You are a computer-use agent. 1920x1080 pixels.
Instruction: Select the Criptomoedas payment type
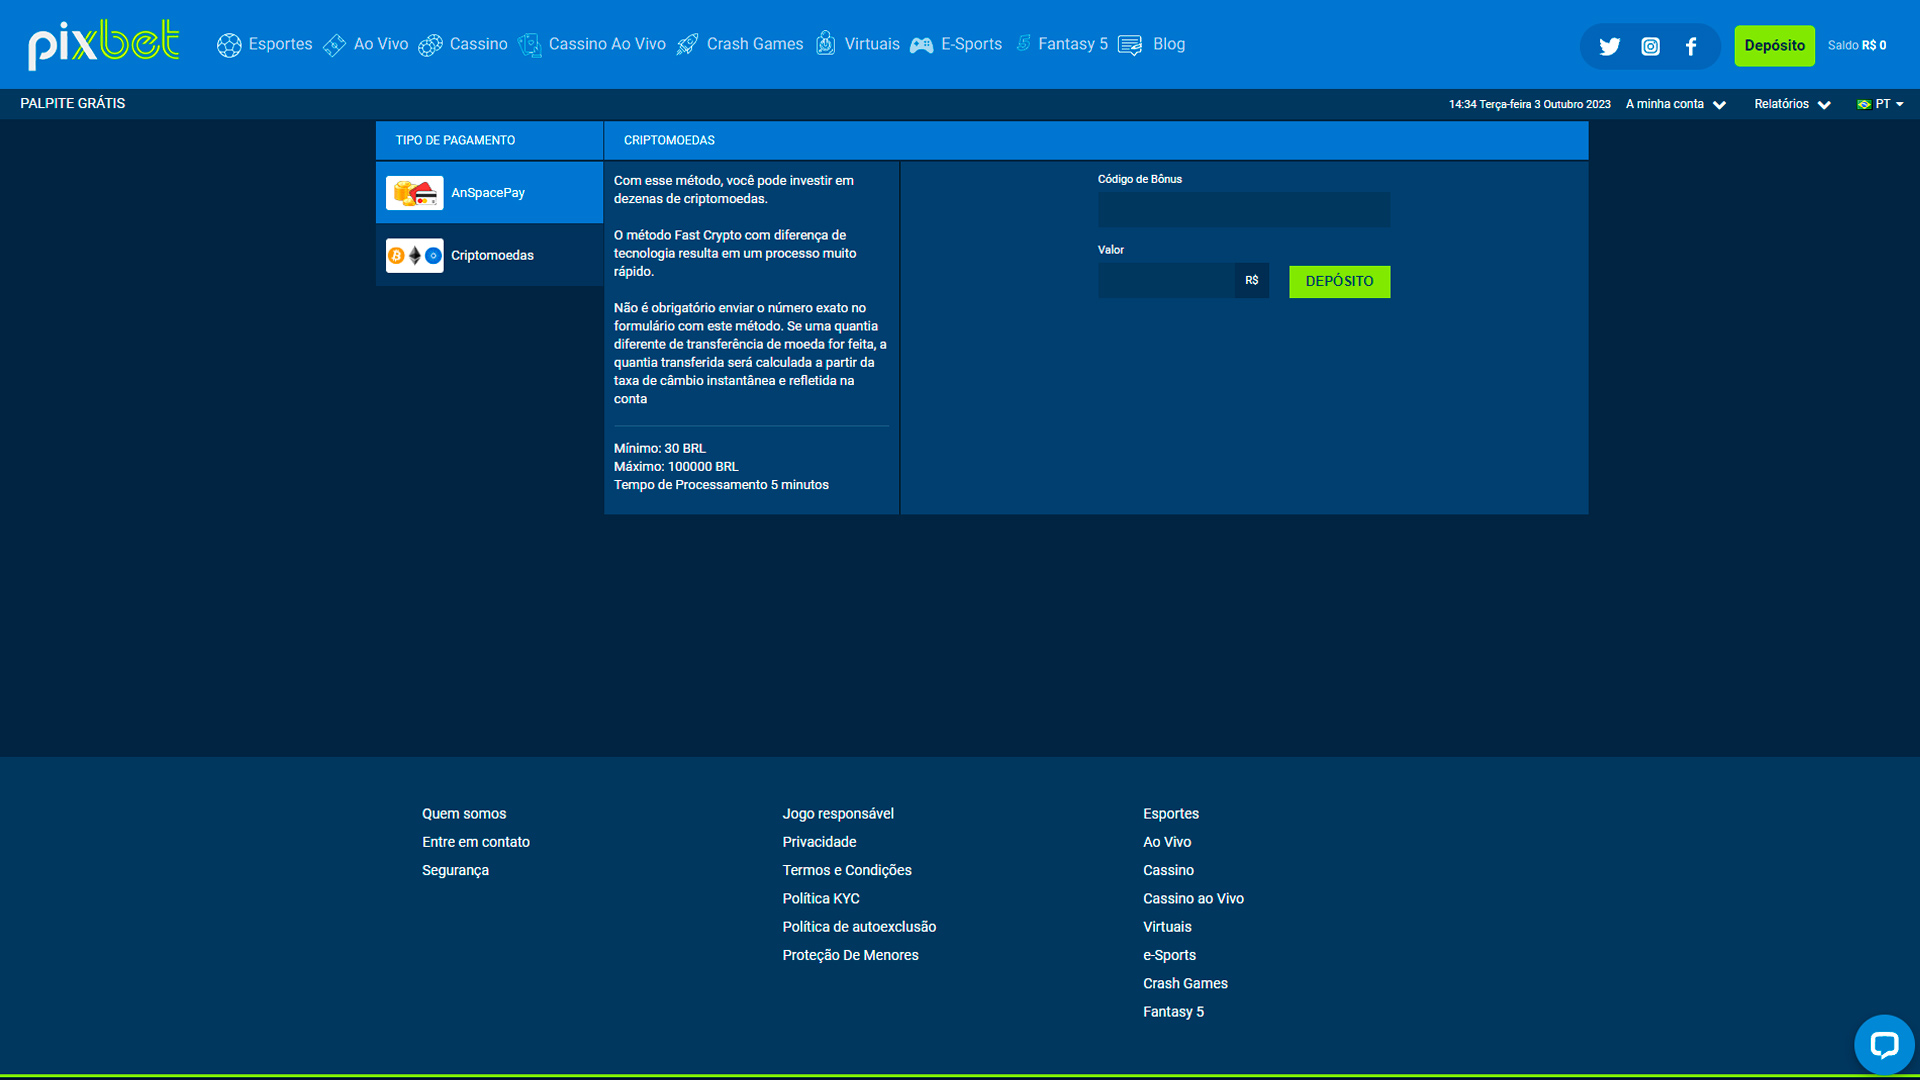point(490,255)
